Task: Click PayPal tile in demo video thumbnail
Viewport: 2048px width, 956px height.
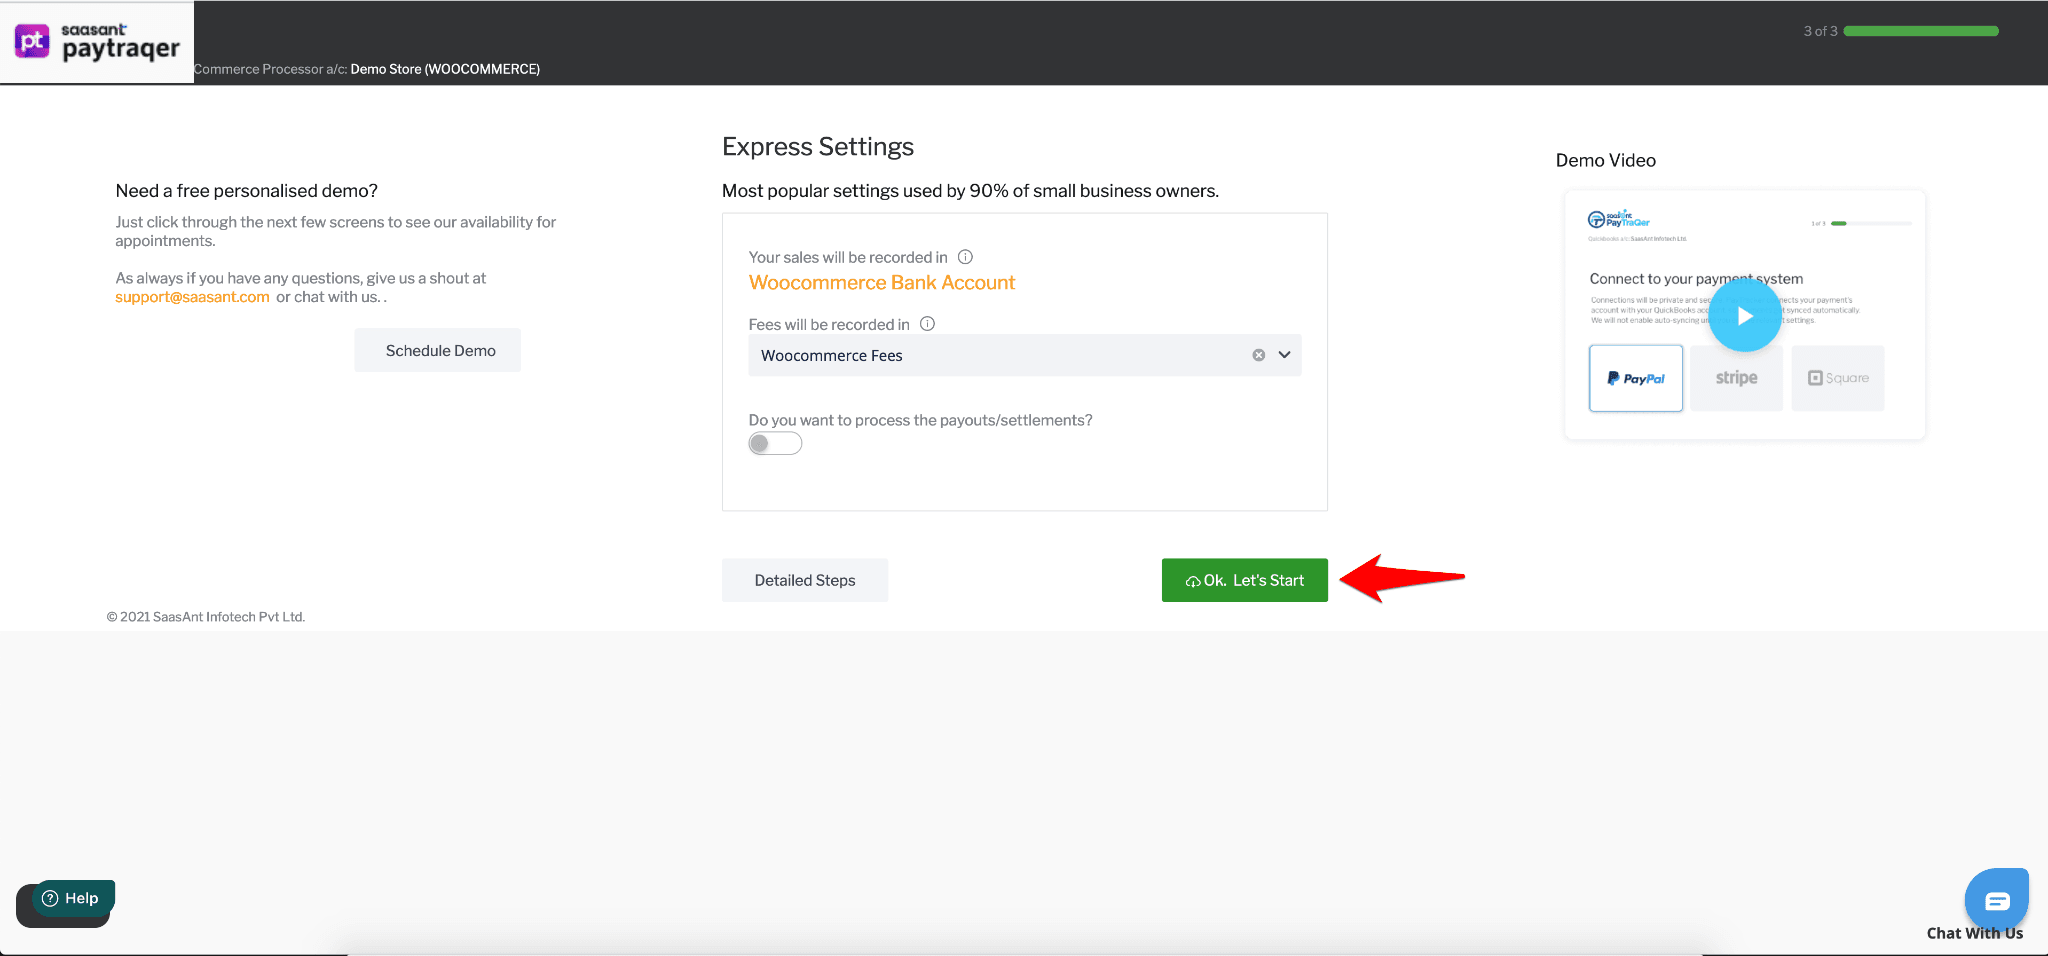Action: 1636,378
